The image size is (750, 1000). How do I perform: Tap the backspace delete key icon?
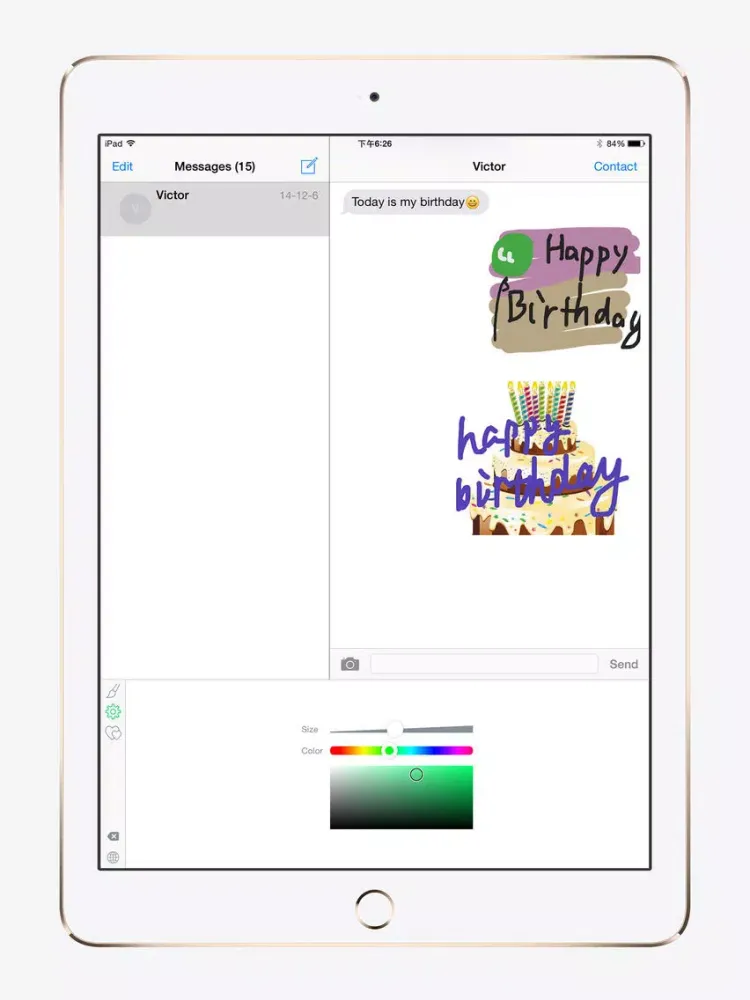click(113, 836)
